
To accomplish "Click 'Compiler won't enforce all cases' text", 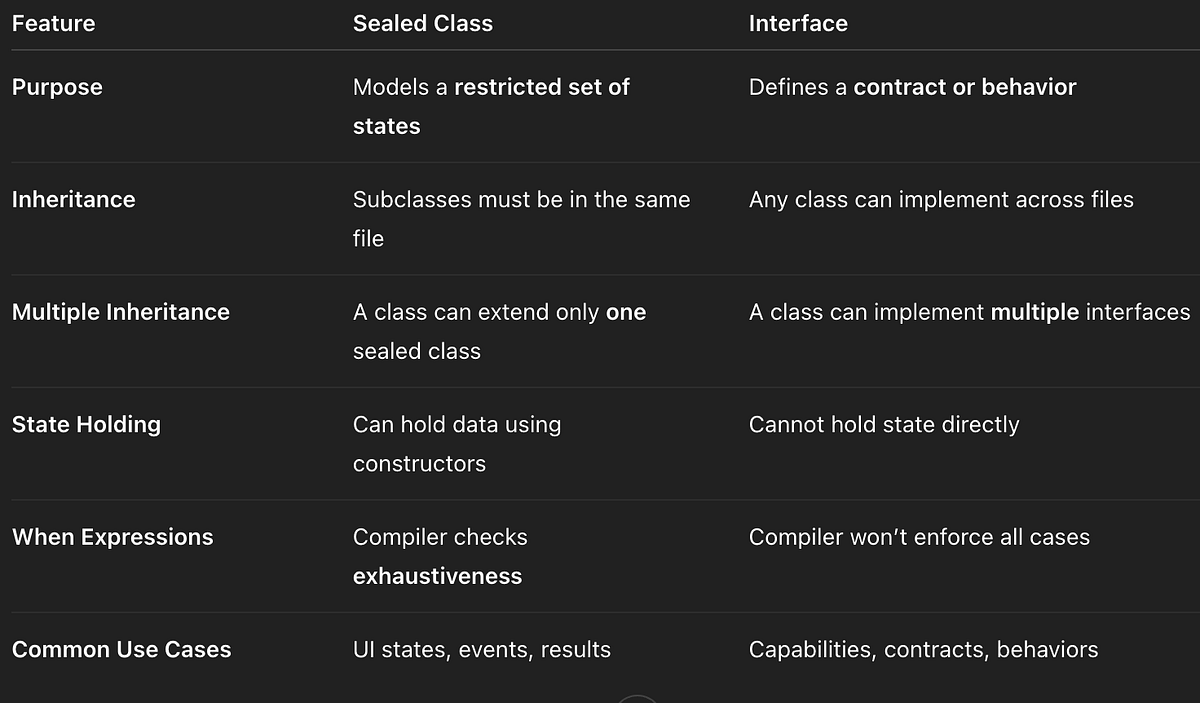I will tap(919, 537).
